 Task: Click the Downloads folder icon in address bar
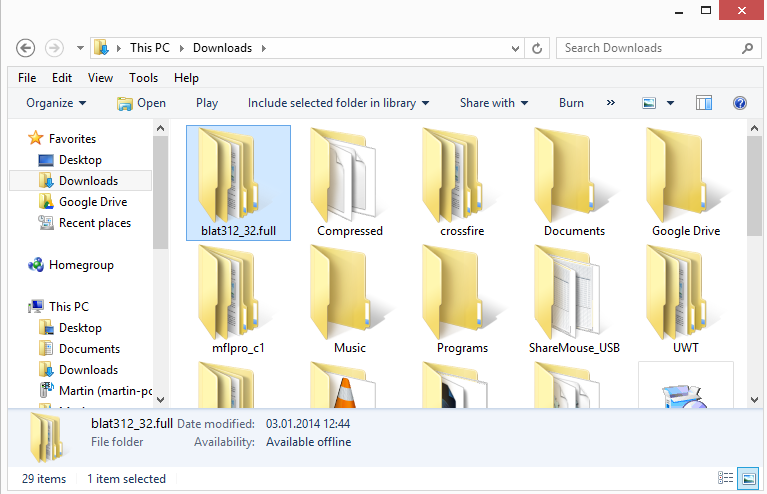click(x=101, y=48)
